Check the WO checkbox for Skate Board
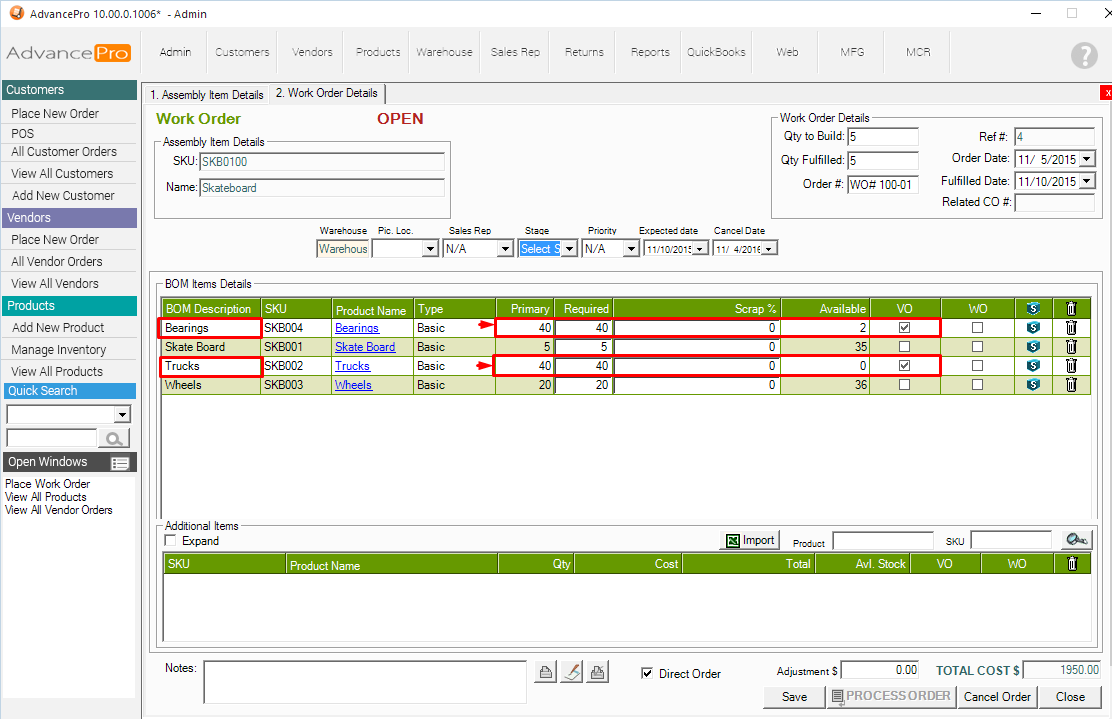Image resolution: width=1112 pixels, height=719 pixels. (x=977, y=347)
